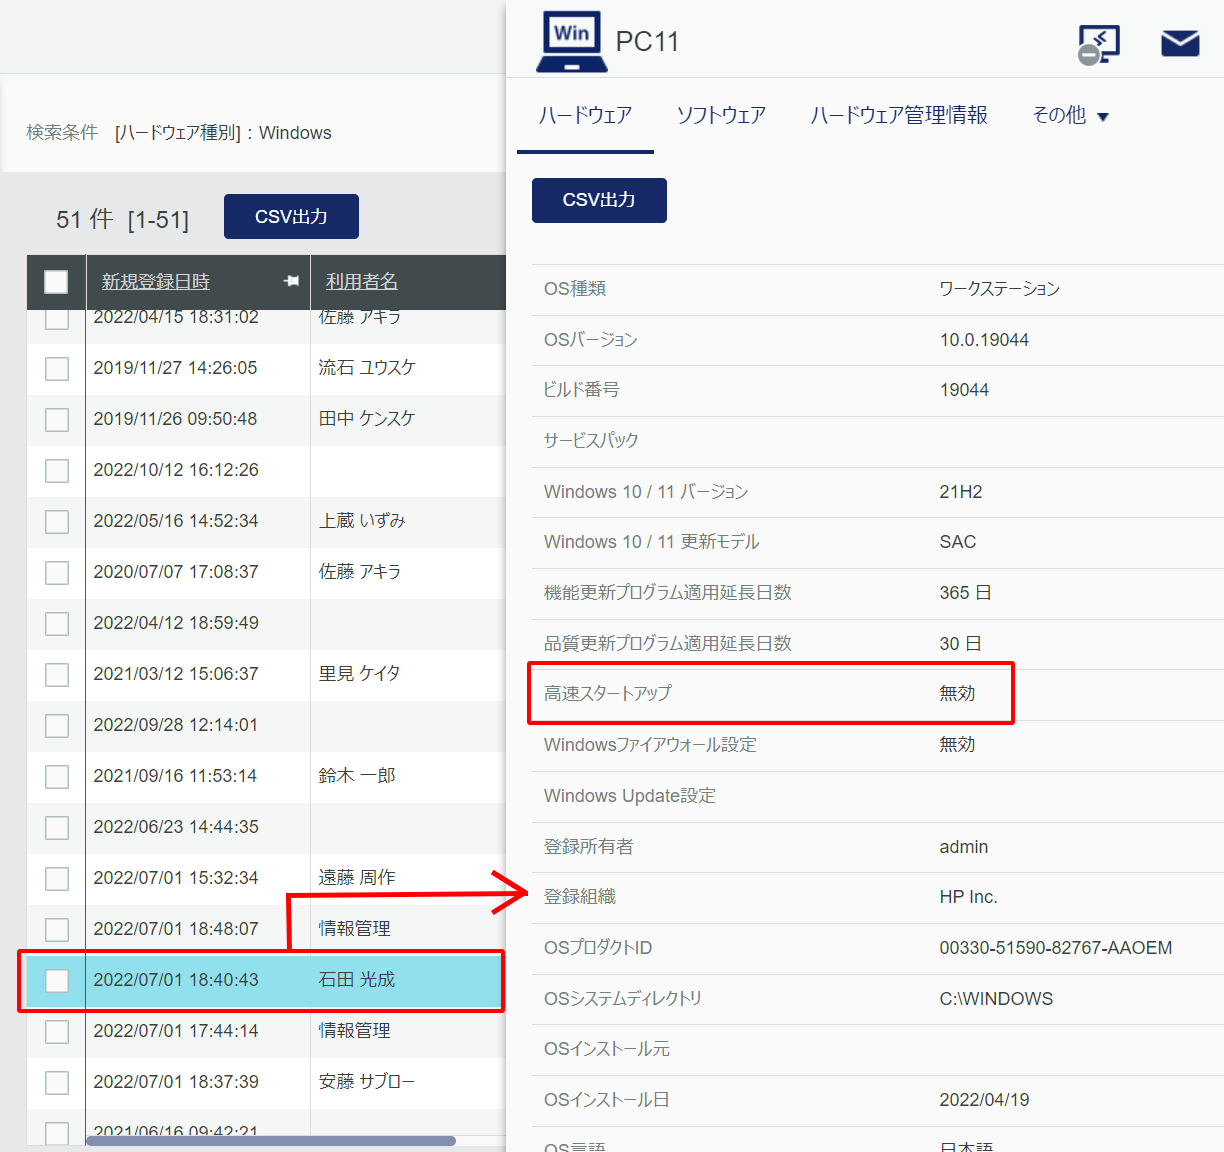Click the OSプロダクトID value 00330-51590-82767-AAOEM
The height and width of the screenshot is (1152, 1224).
(1055, 948)
